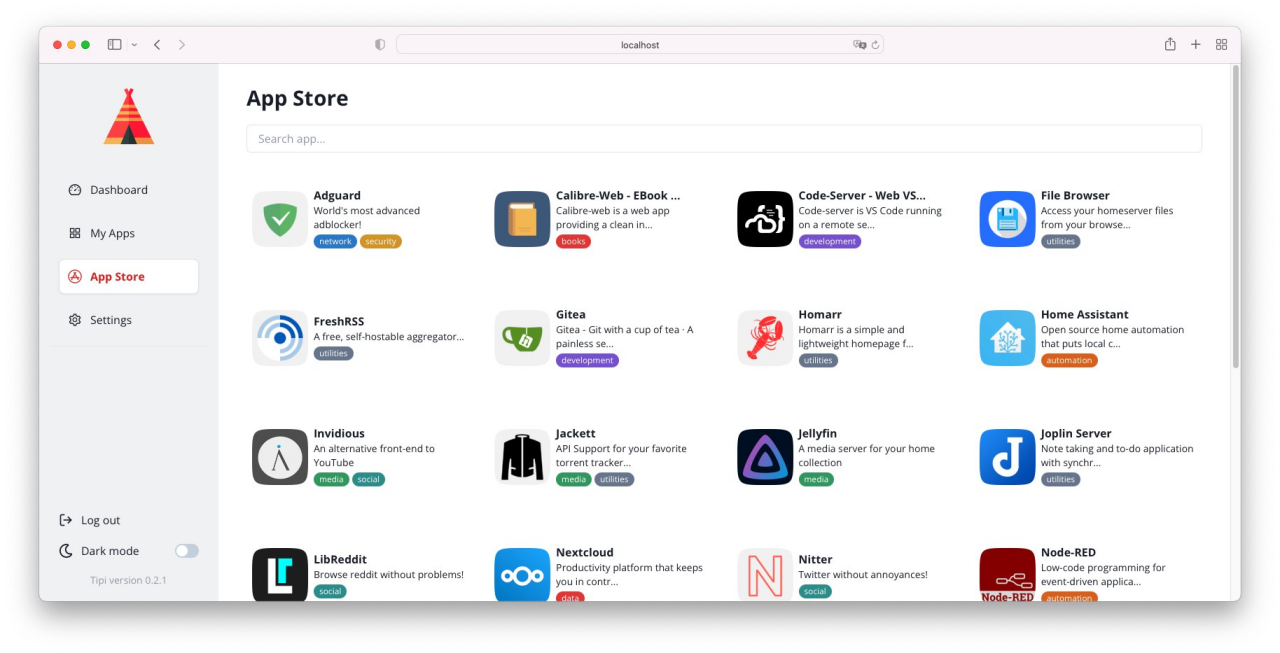Expand the Safari sidebar dropdown chevron

coord(135,45)
